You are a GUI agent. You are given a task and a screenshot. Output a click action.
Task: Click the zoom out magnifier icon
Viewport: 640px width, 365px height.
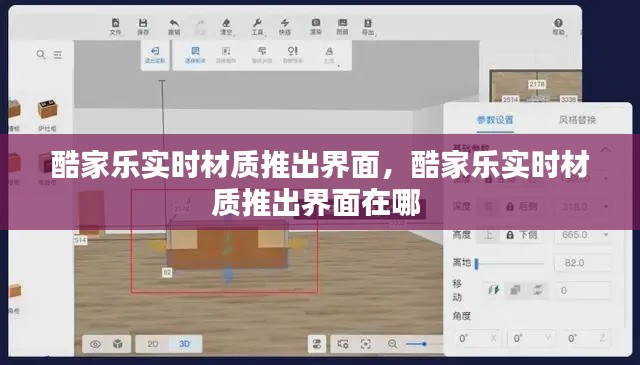pos(393,344)
